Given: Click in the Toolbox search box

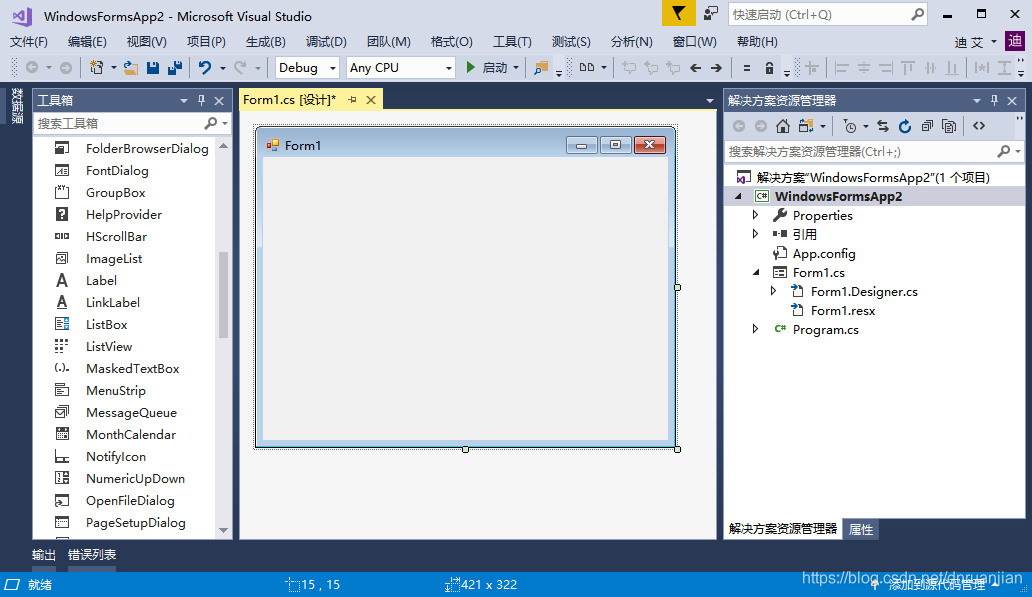Looking at the screenshot, I should pyautogui.click(x=120, y=123).
